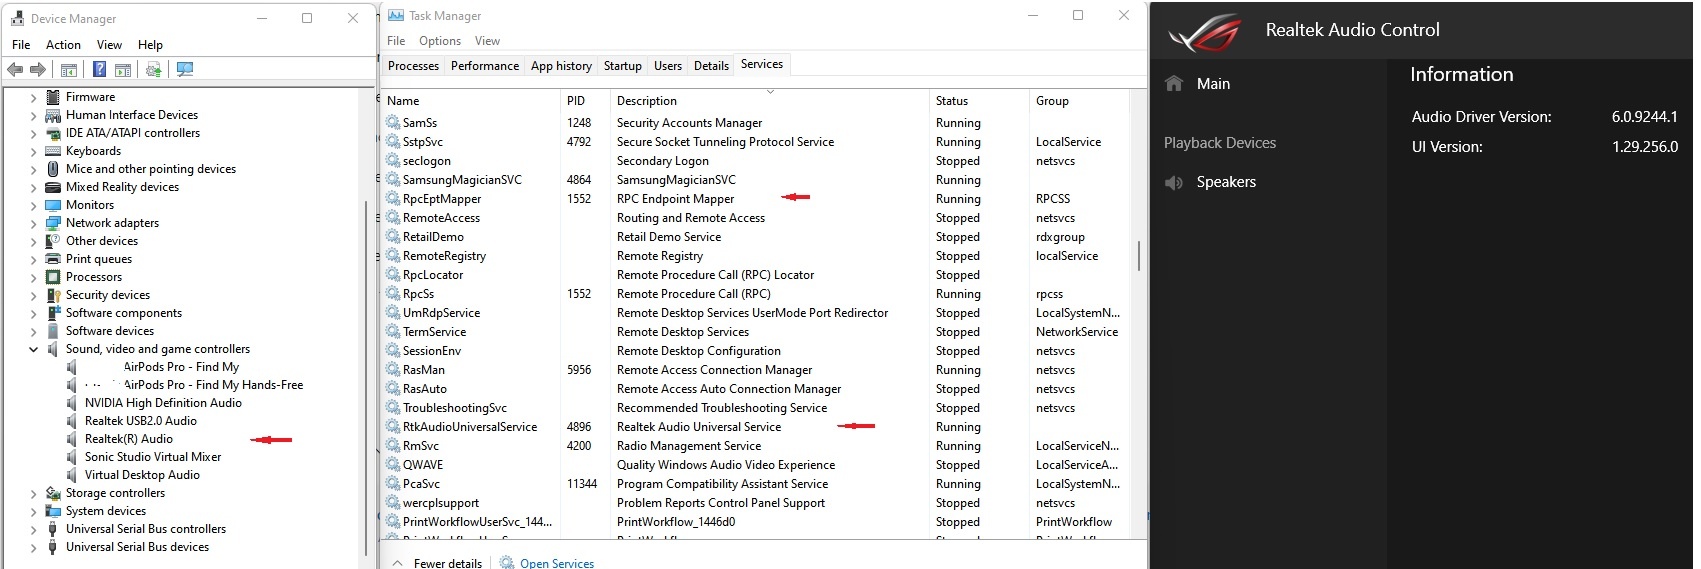
Task: Click the Device Manager title bar icon
Action: click(17, 18)
